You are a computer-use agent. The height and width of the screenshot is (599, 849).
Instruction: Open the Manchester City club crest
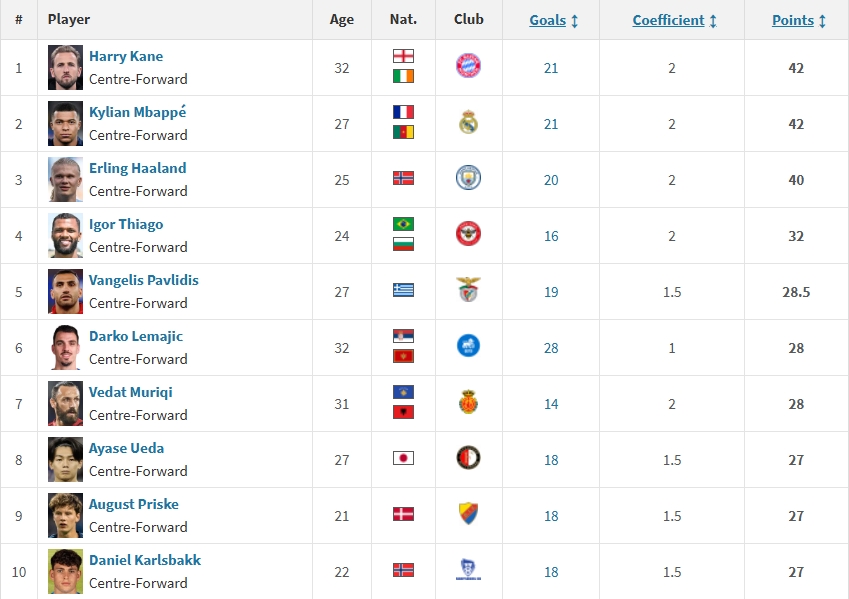(x=468, y=179)
